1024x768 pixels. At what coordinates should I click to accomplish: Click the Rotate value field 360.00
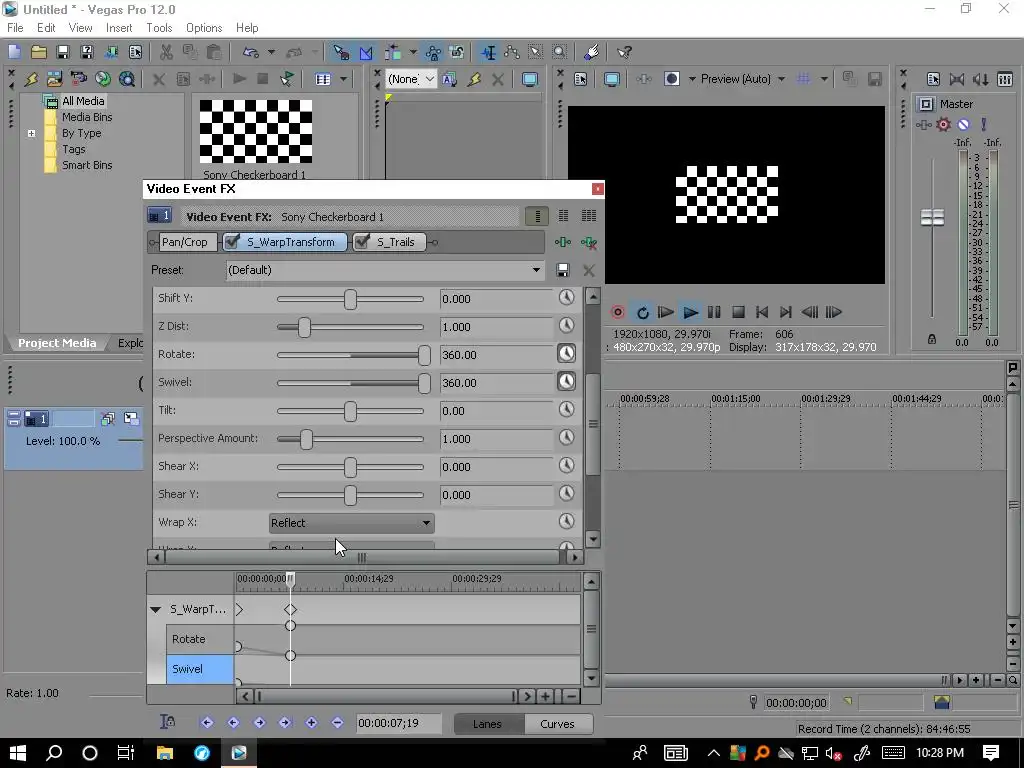coord(496,355)
